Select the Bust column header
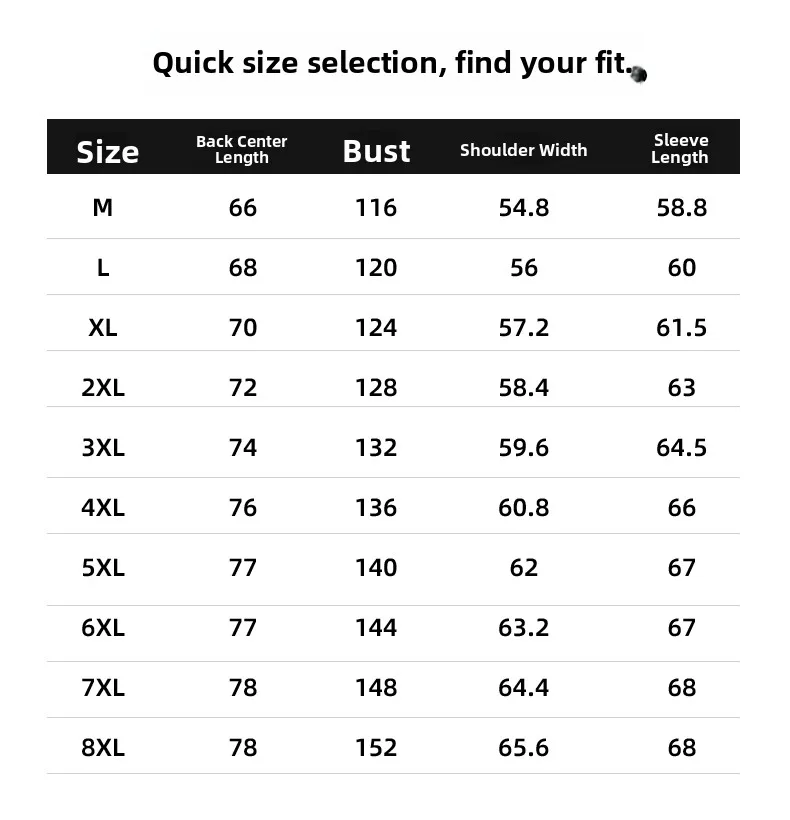Viewport: 790px width, 820px height. click(x=376, y=151)
